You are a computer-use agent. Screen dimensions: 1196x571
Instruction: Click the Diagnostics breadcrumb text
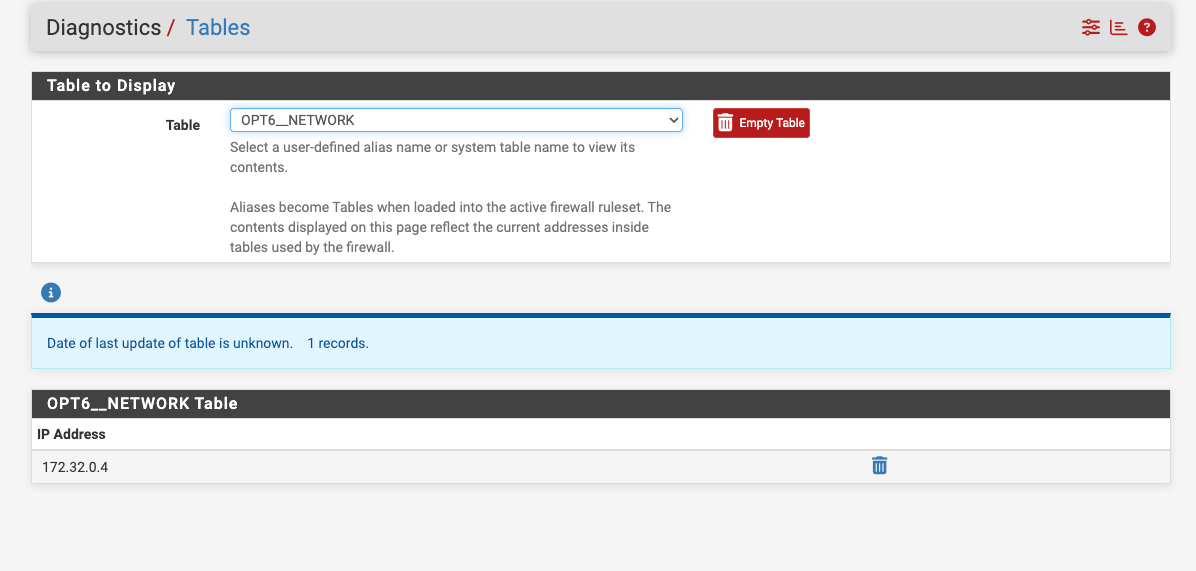point(103,28)
